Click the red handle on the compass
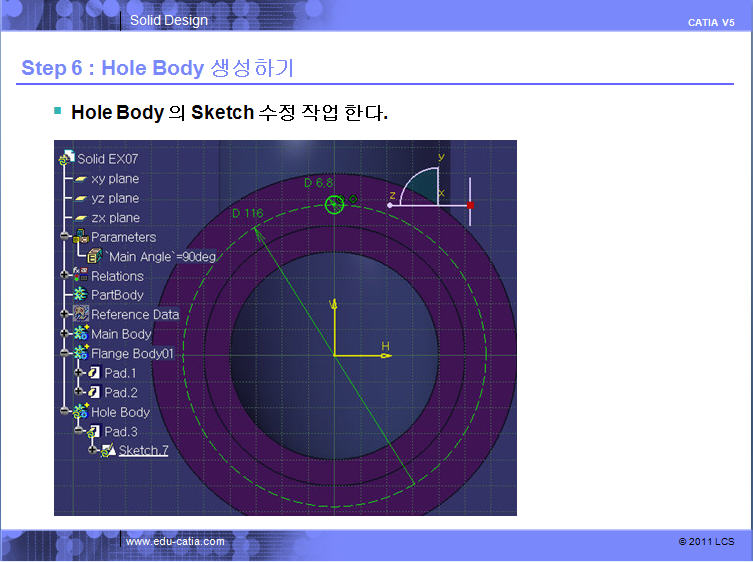Image resolution: width=753 pixels, height=562 pixels. click(470, 205)
